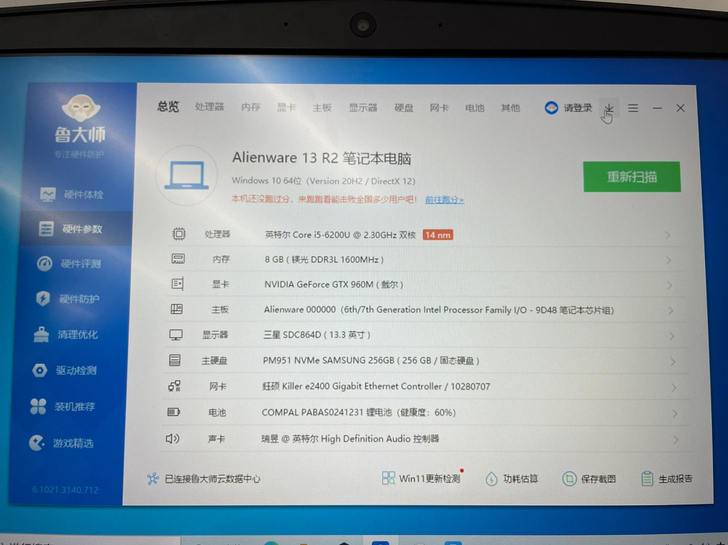Click the 声卡 speaker row icon
Viewport: 728px width, 545px height.
point(173,438)
